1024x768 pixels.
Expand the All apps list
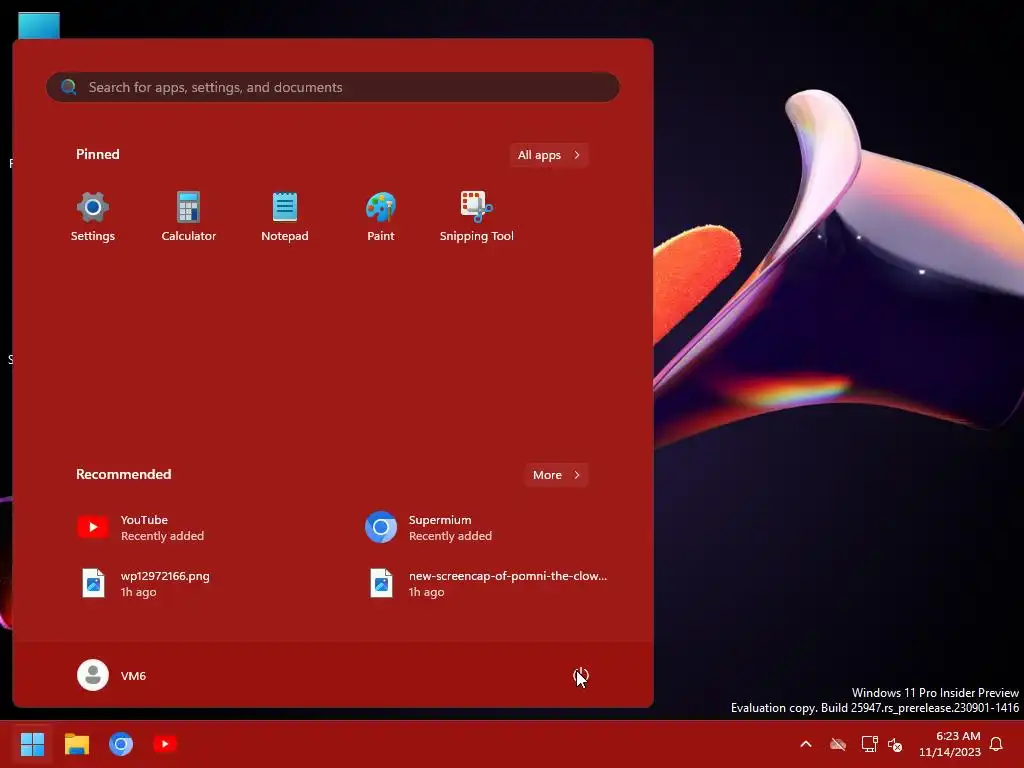(549, 155)
